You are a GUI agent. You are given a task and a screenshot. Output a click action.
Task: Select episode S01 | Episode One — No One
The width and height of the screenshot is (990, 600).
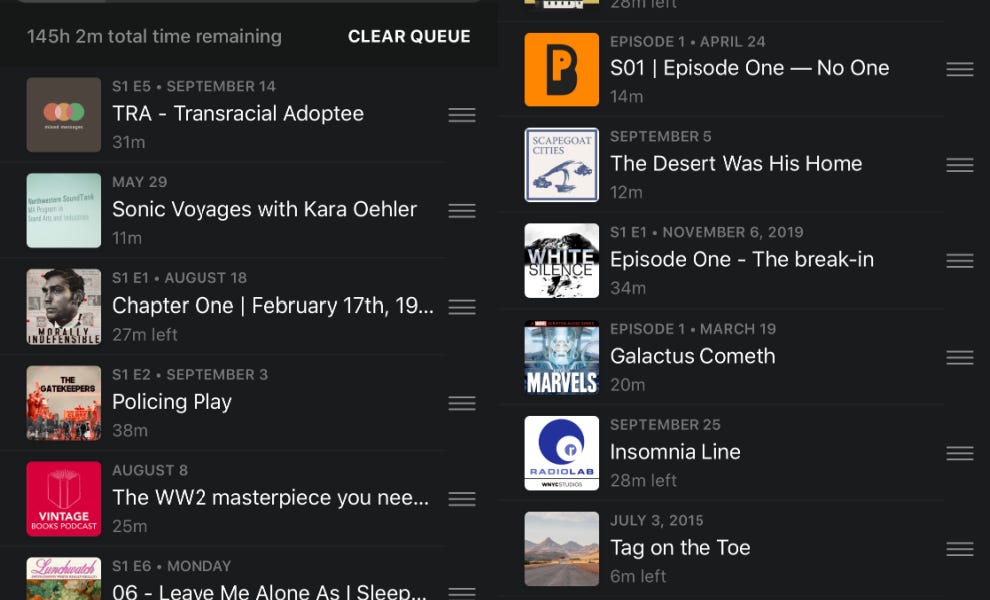coord(749,68)
